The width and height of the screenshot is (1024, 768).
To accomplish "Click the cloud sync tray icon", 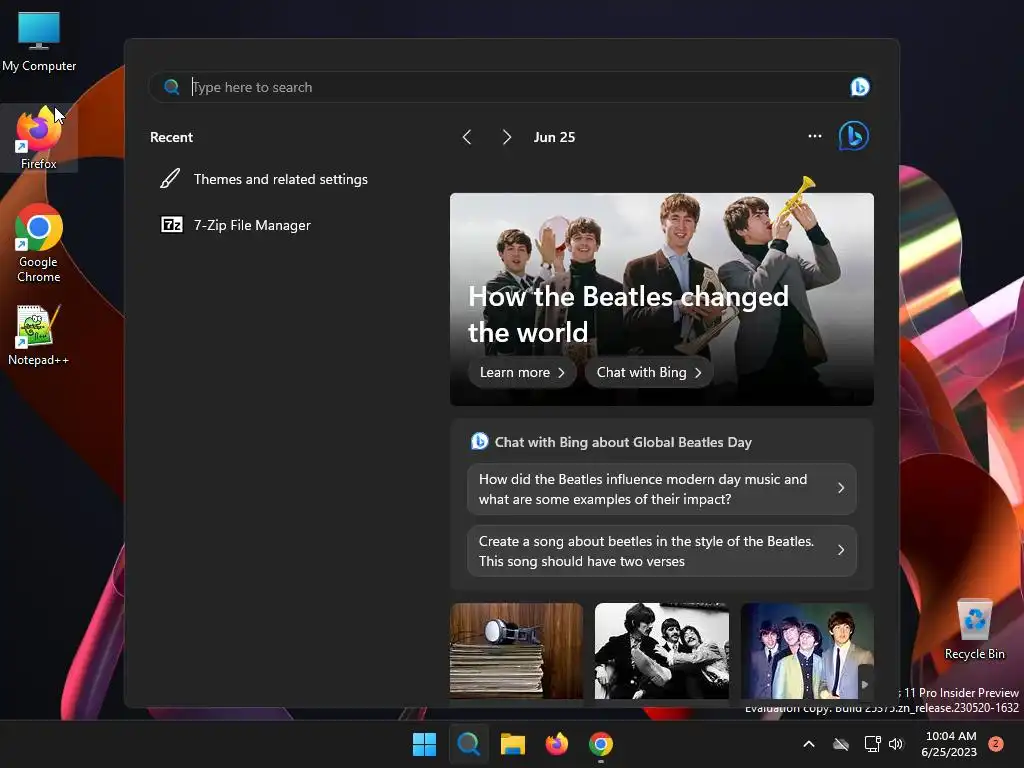I will click(841, 744).
